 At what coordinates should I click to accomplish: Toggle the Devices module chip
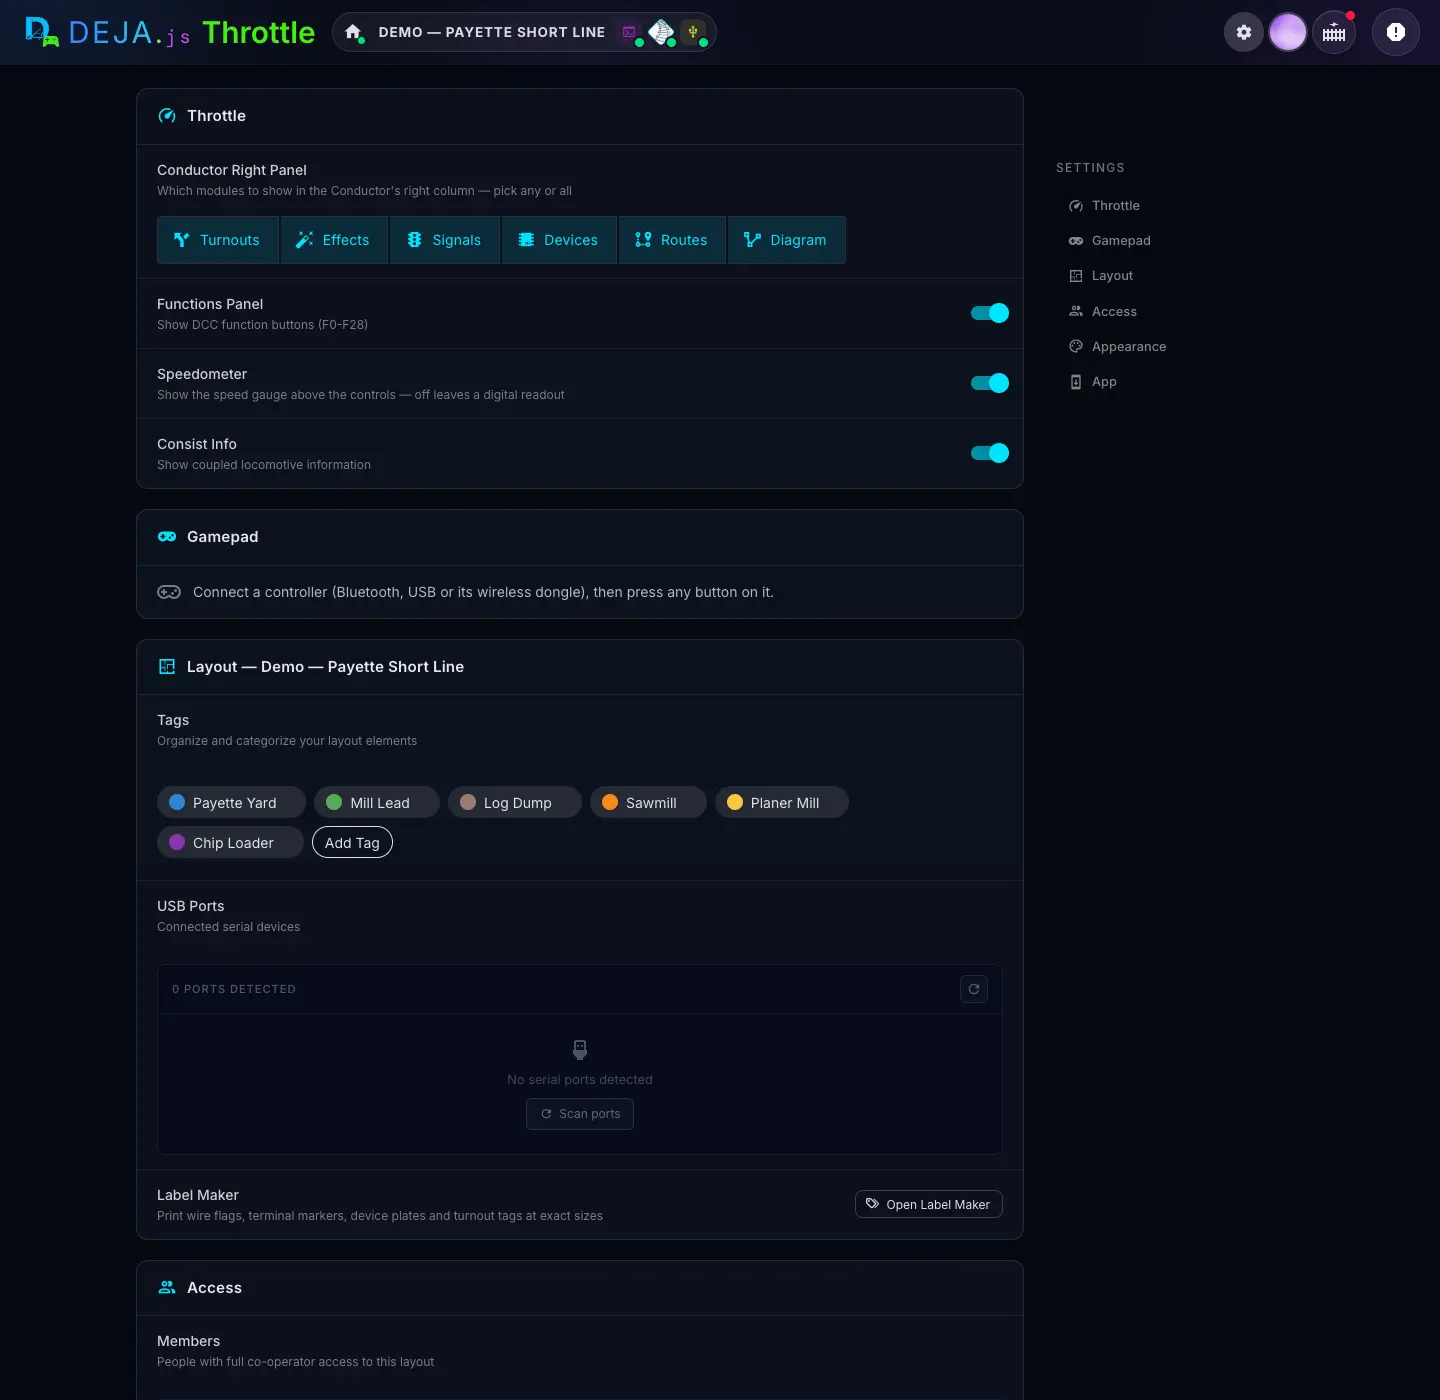point(559,240)
